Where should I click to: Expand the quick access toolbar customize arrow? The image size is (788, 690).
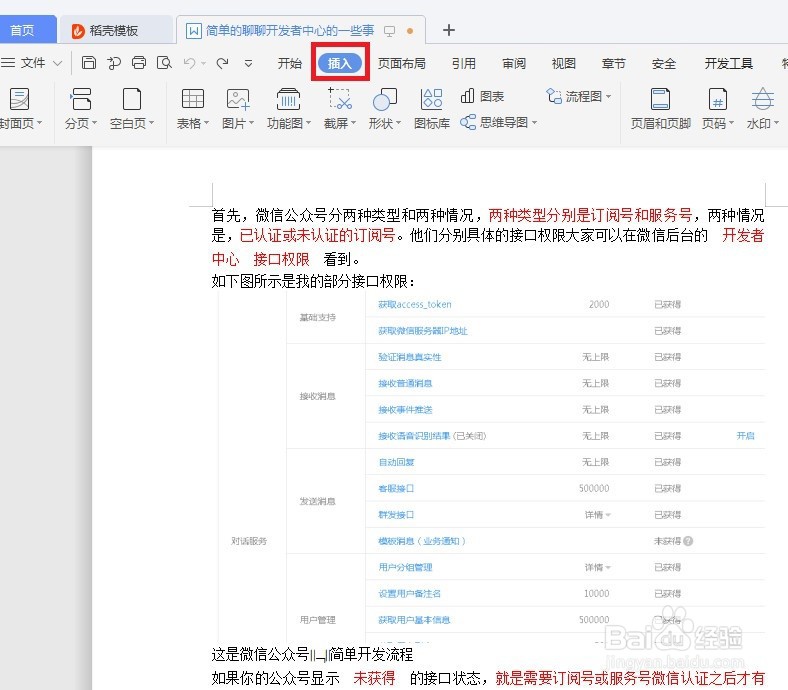[248, 63]
